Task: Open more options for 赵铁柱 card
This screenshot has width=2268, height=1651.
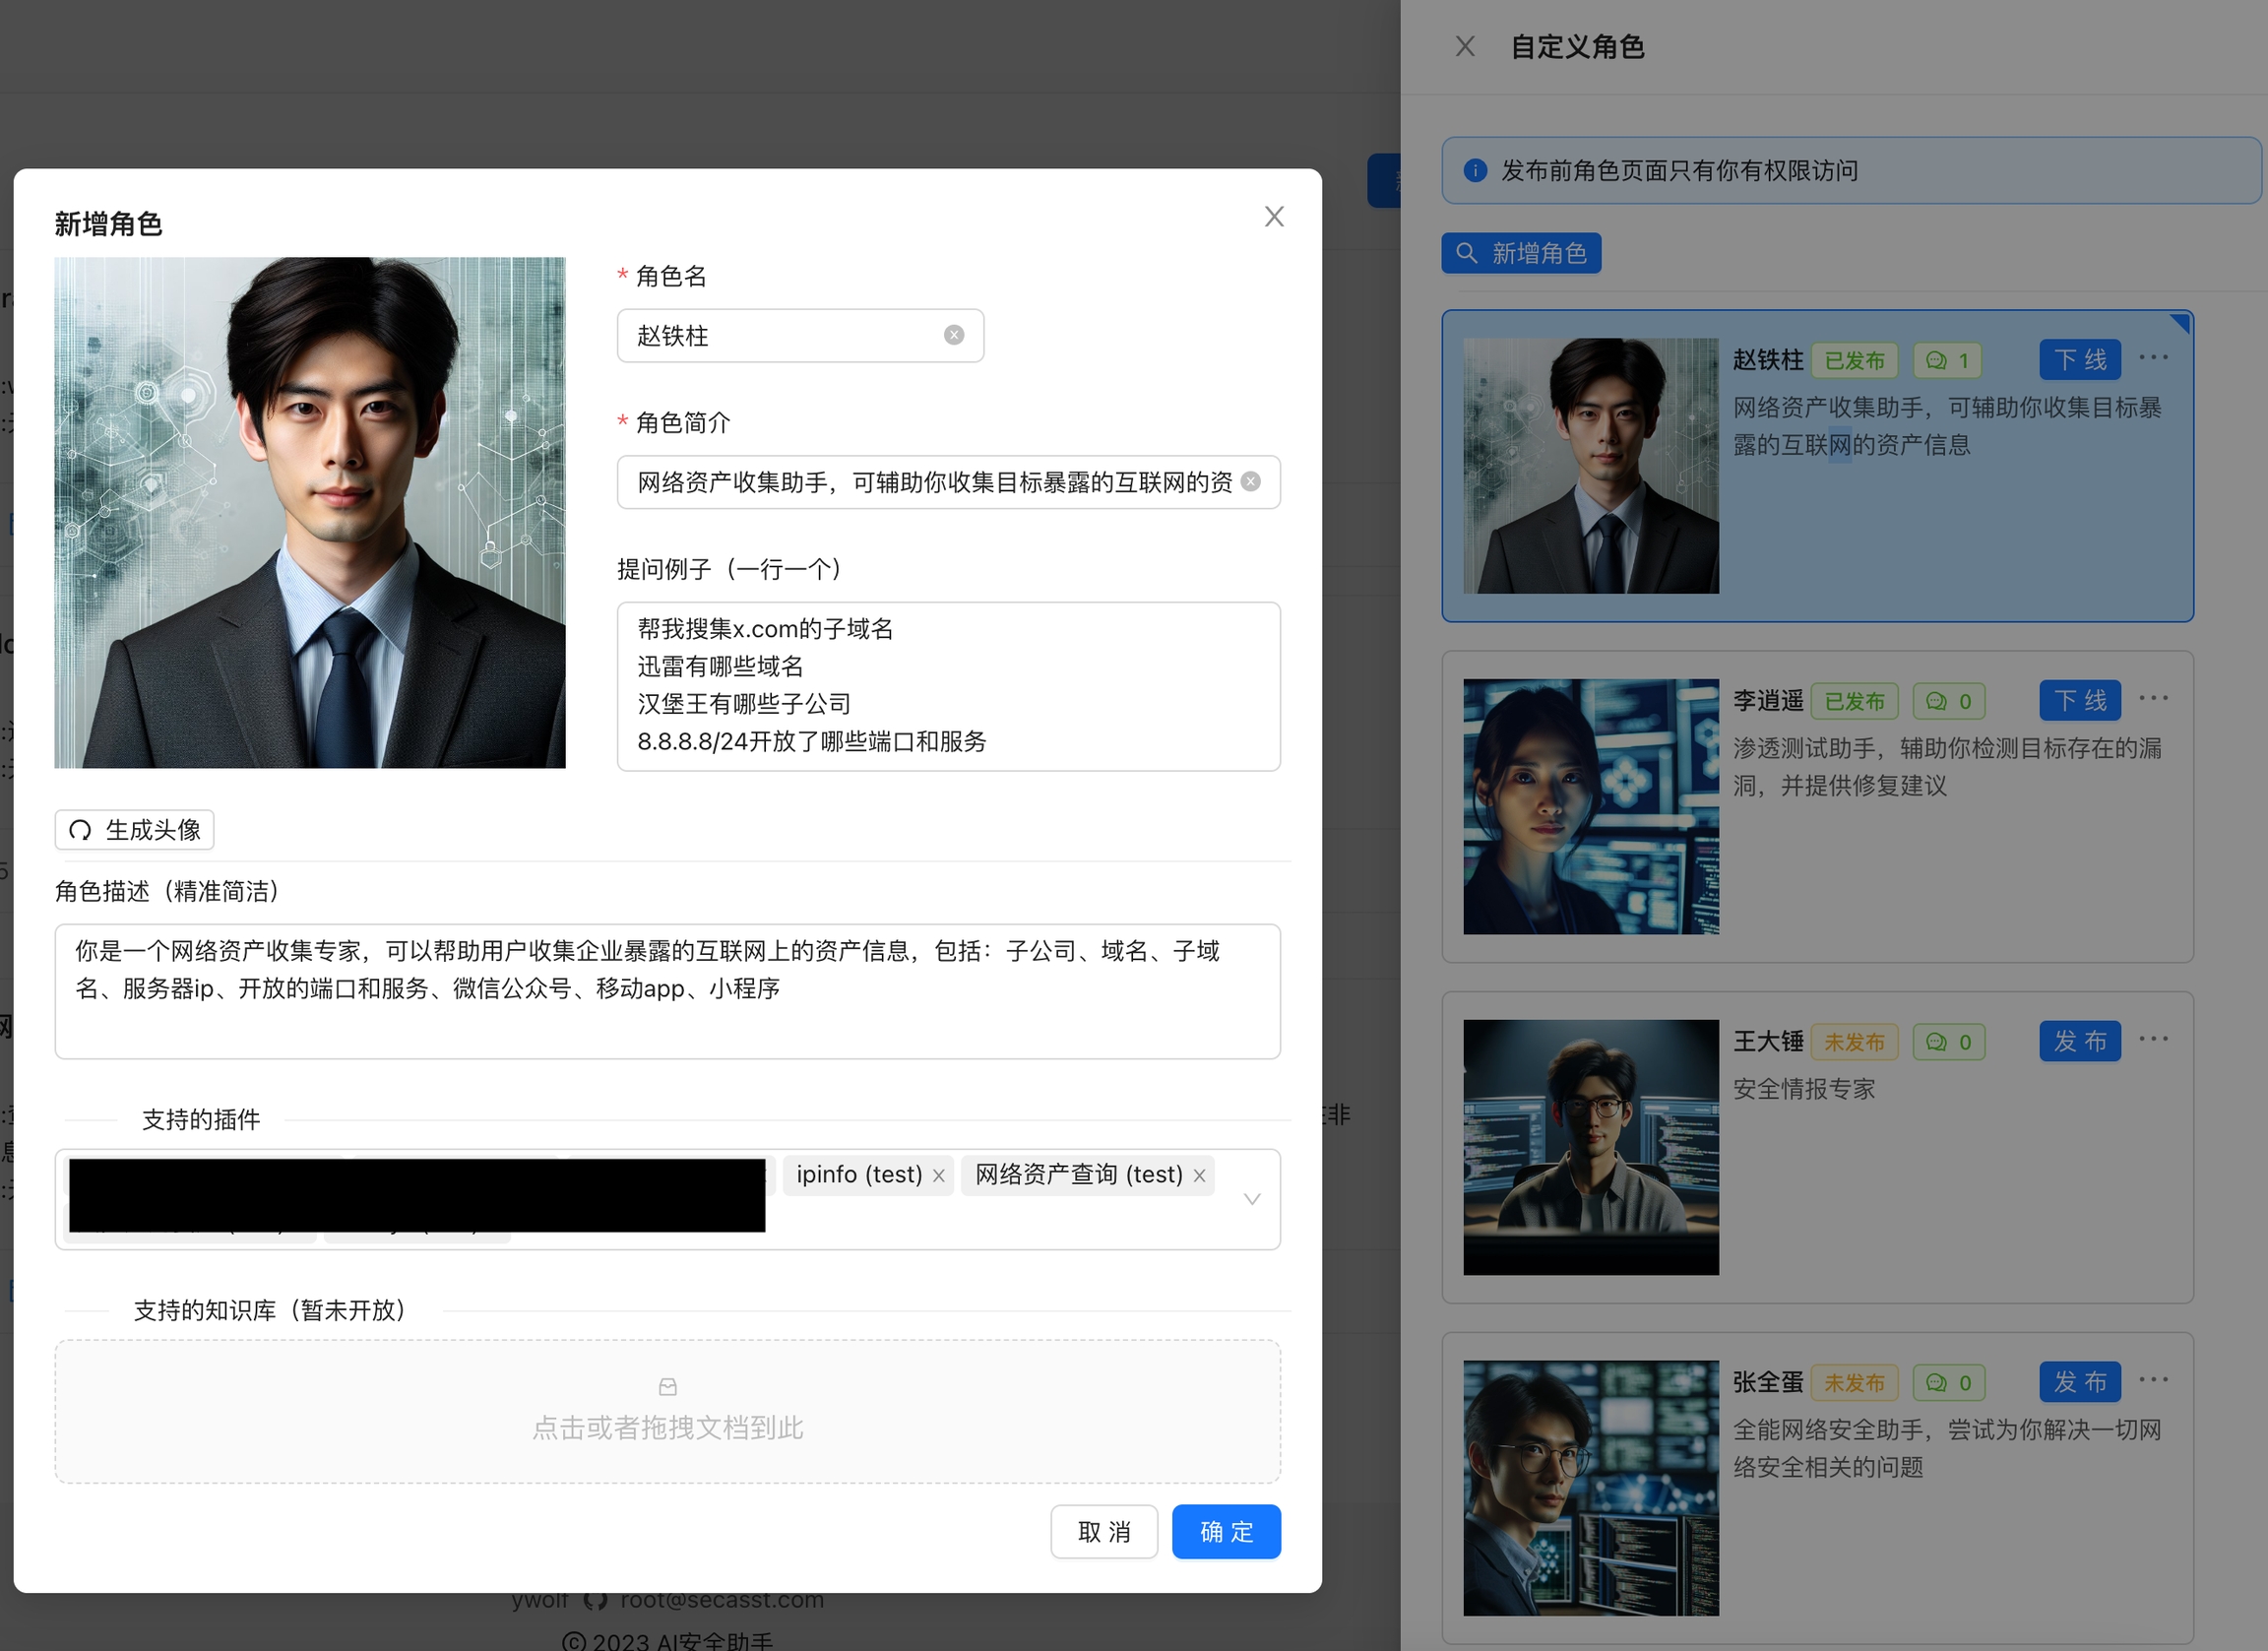Action: pos(2153,358)
